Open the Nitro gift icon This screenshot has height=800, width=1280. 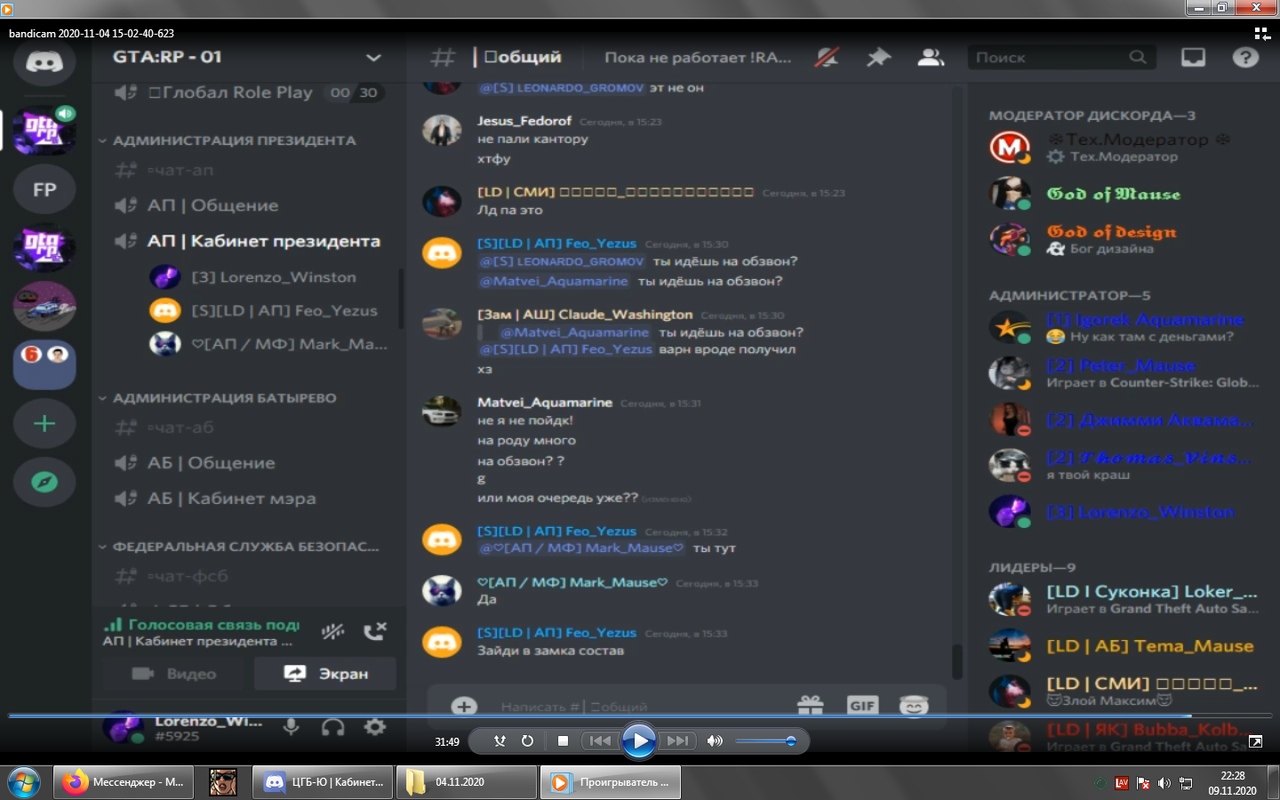tap(810, 706)
